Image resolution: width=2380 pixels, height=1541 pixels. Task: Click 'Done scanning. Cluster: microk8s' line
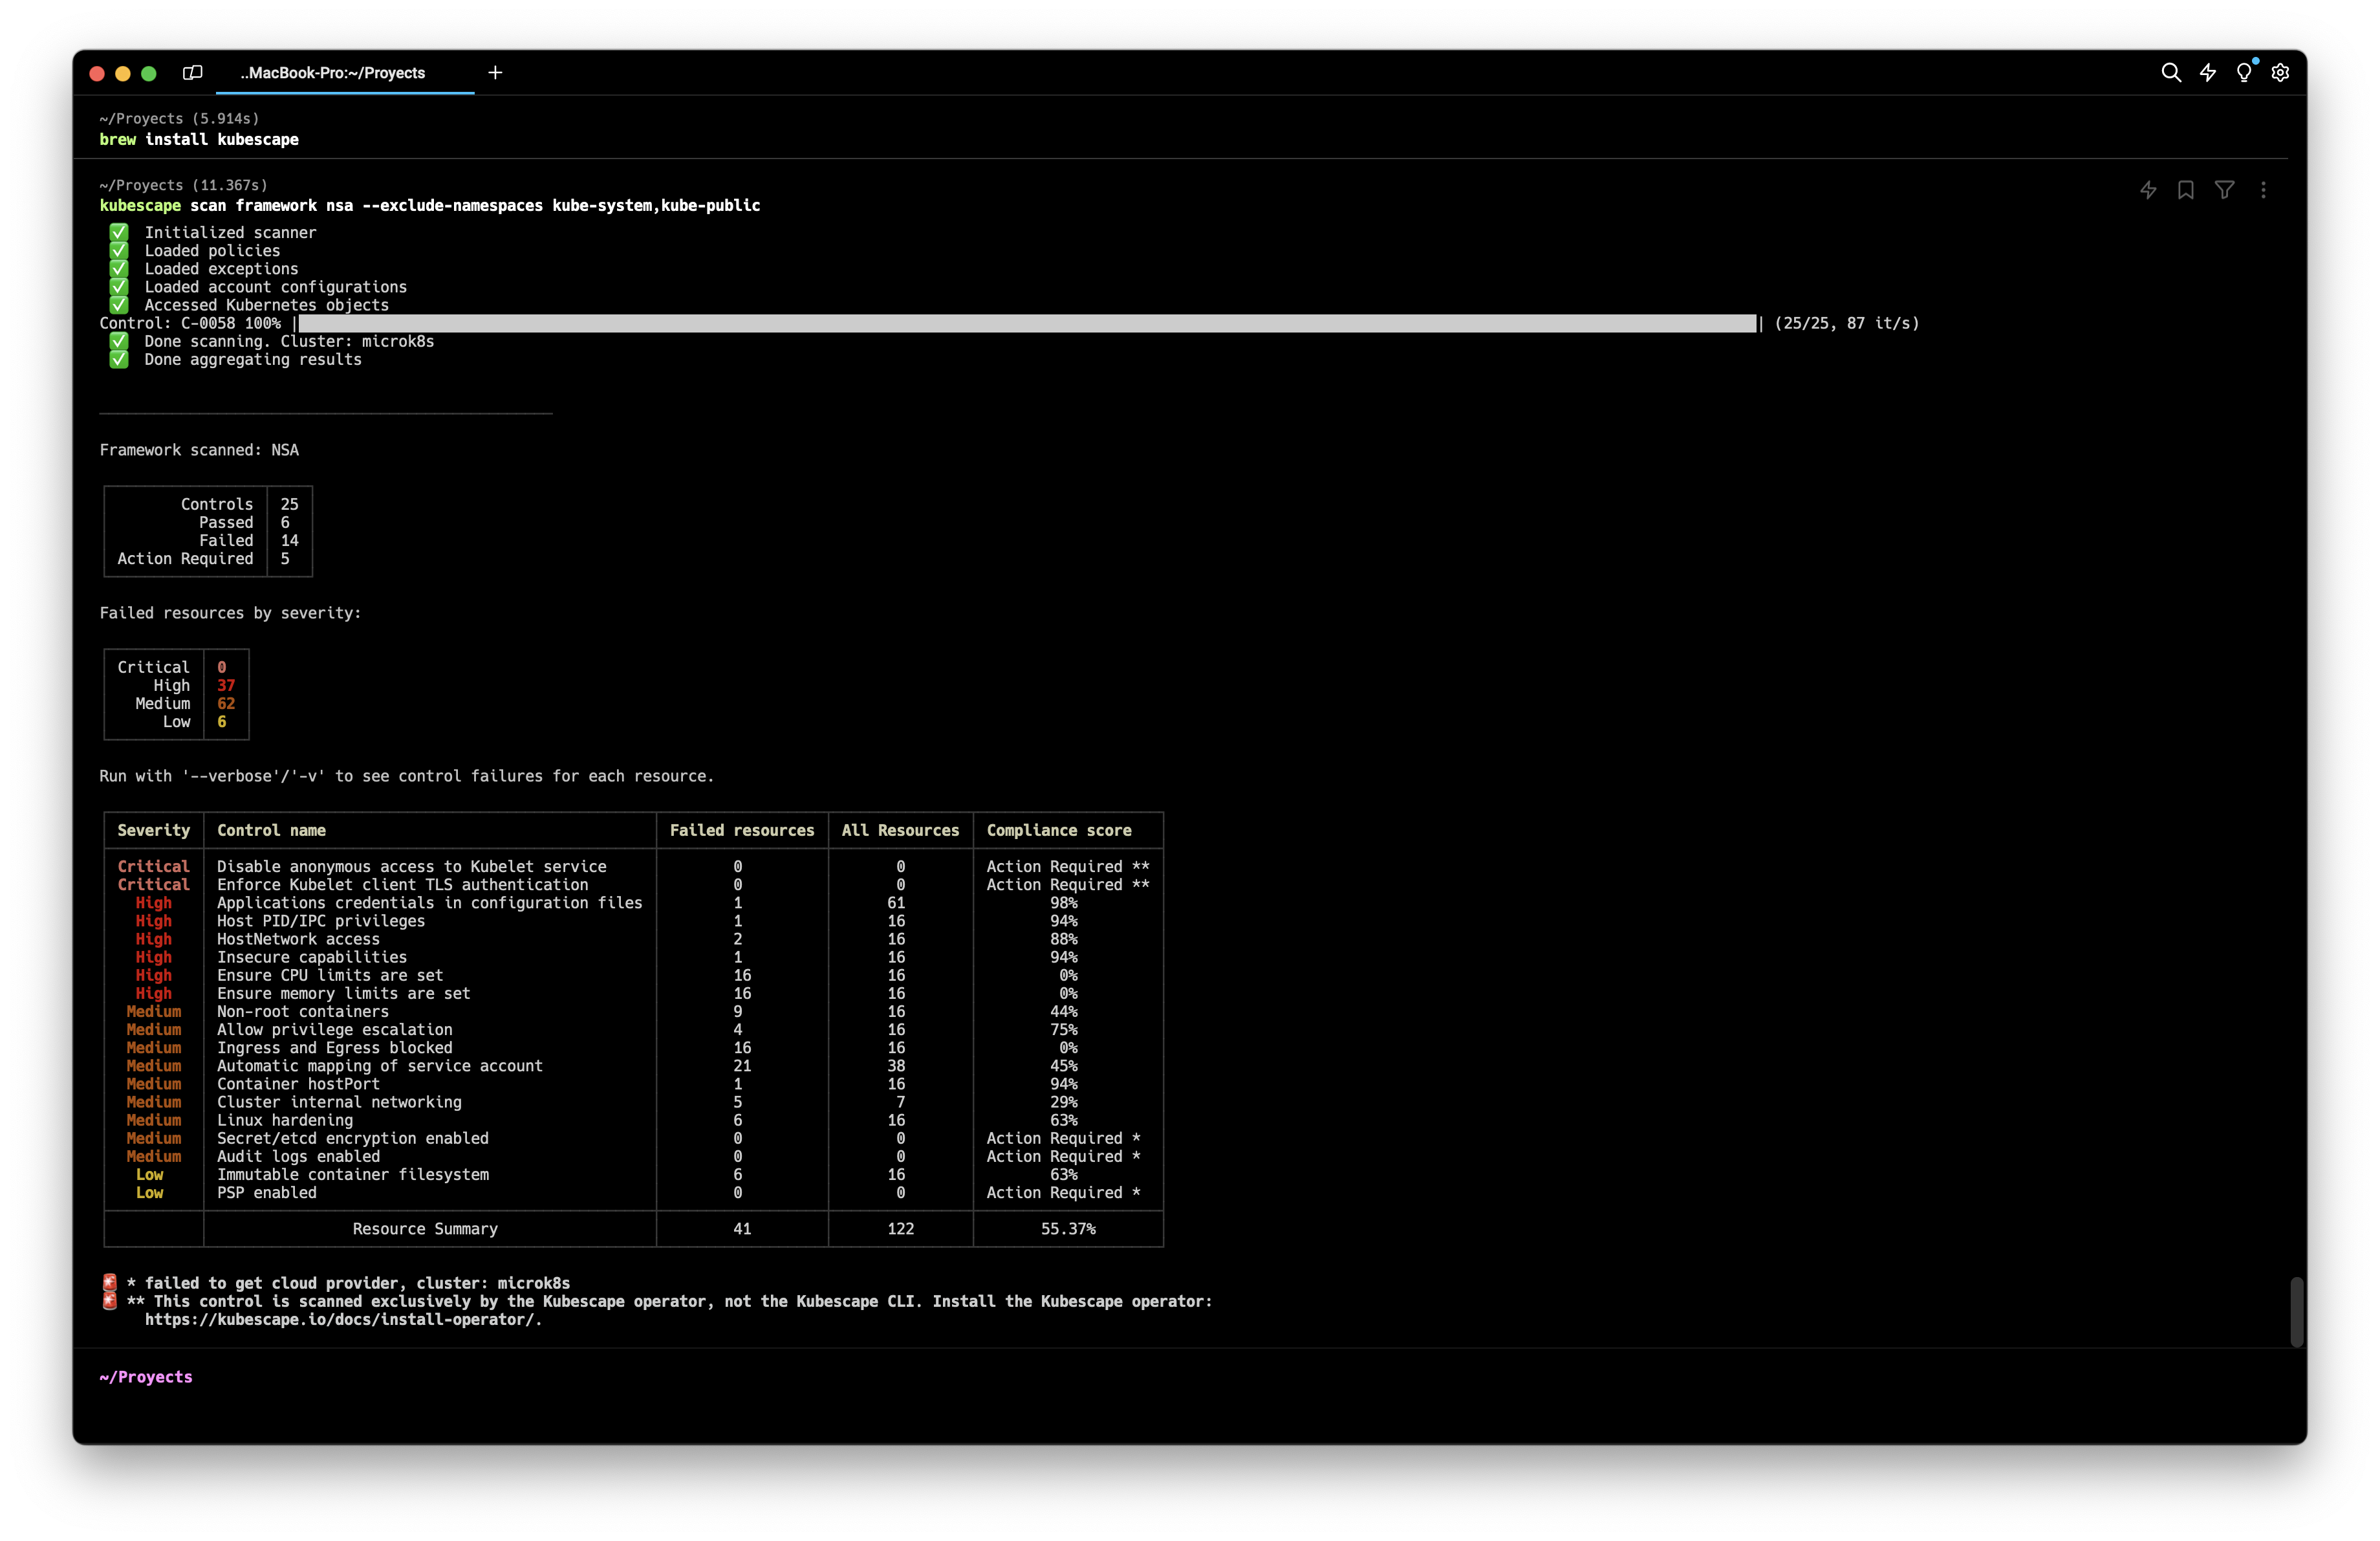pyautogui.click(x=289, y=342)
